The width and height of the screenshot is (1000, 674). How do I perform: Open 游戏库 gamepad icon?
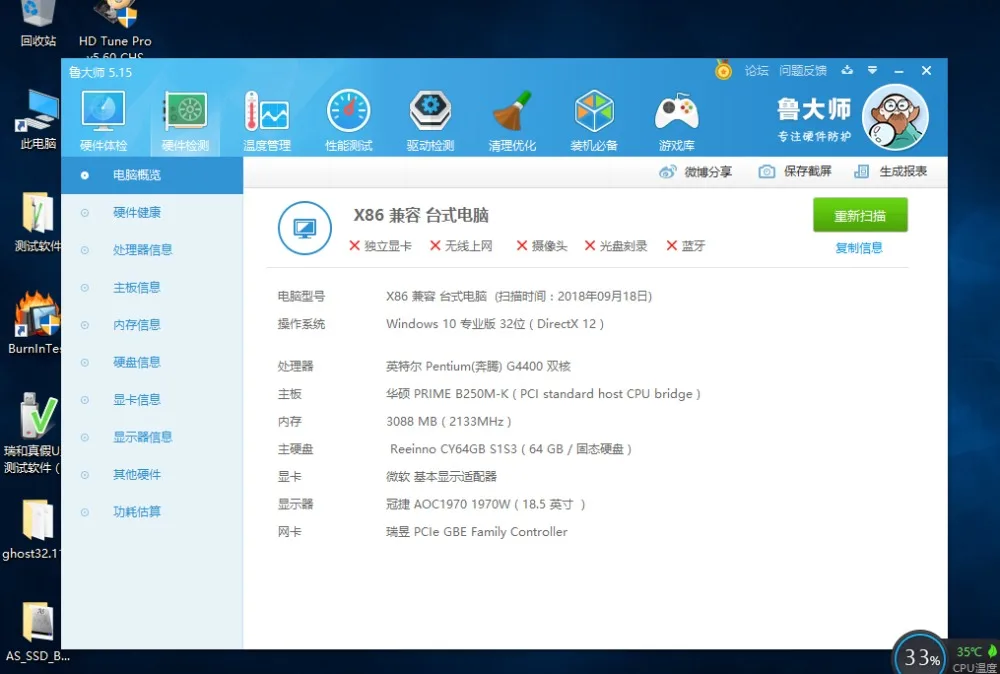[x=677, y=120]
